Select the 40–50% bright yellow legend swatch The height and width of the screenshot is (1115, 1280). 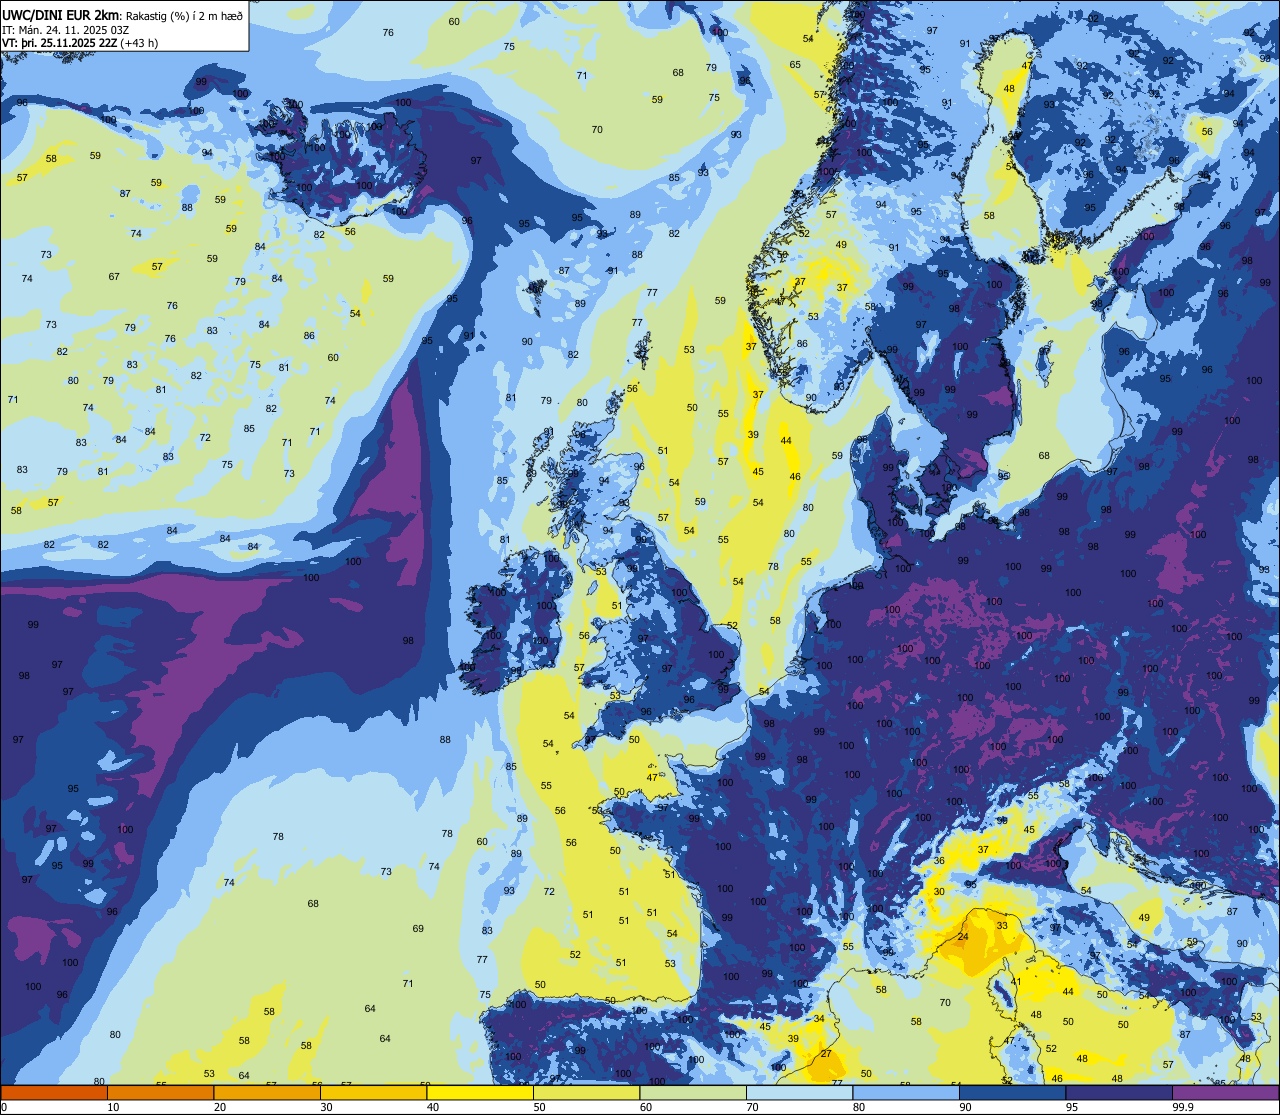point(480,1092)
